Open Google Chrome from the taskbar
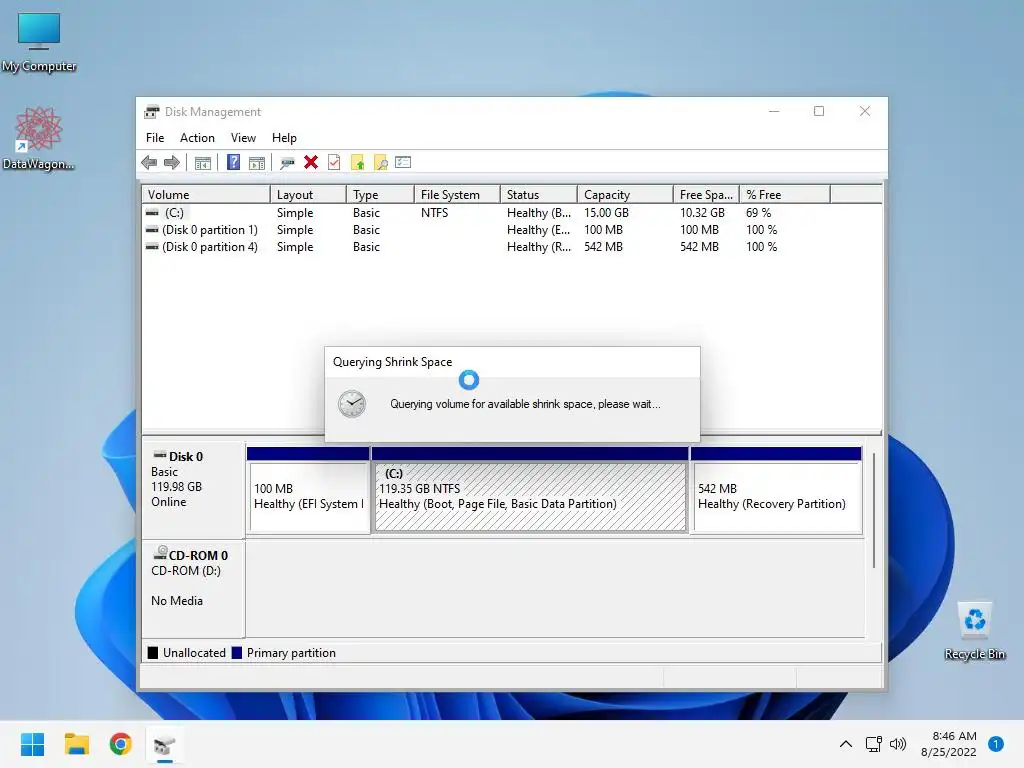Screen dimensions: 1024x768 click(120, 744)
